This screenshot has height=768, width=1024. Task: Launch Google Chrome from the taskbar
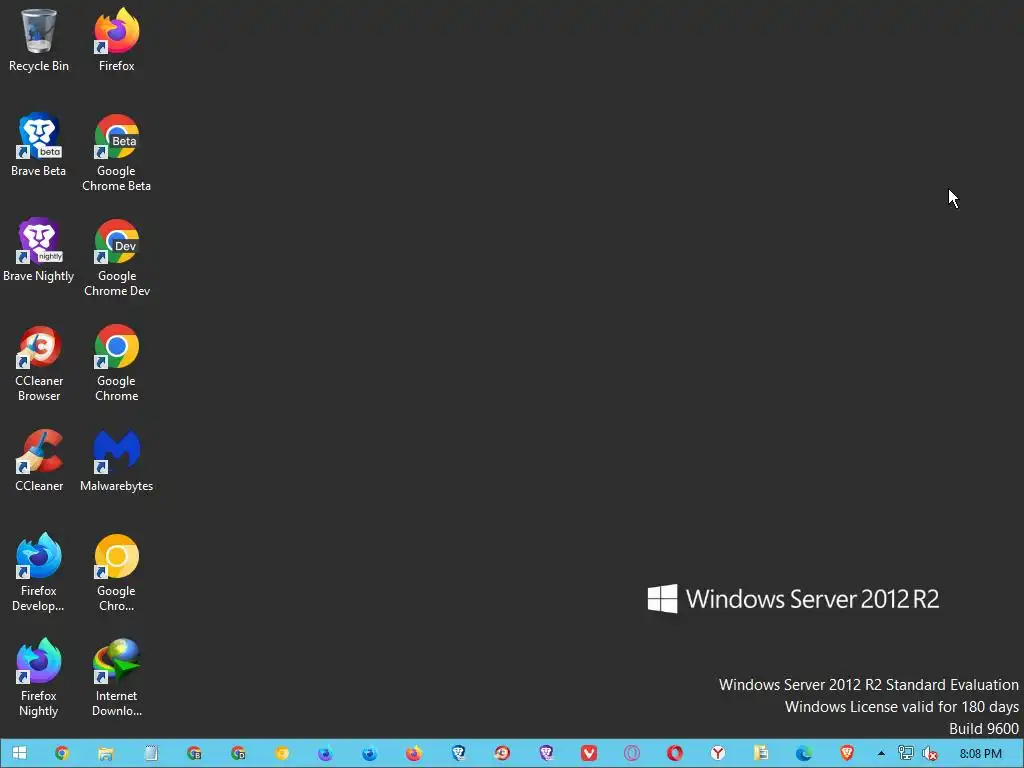coord(62,754)
